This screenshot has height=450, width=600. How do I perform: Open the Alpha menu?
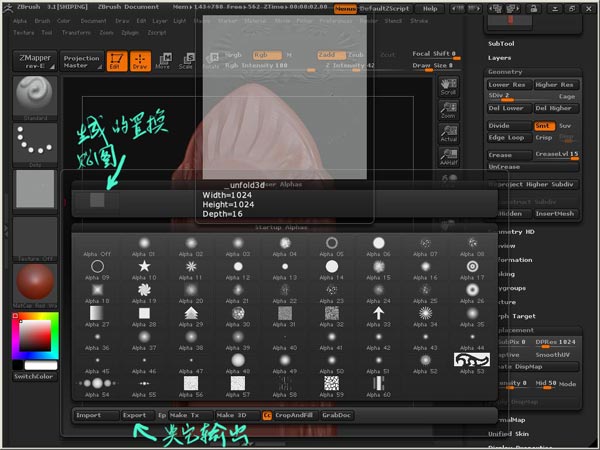(20, 21)
